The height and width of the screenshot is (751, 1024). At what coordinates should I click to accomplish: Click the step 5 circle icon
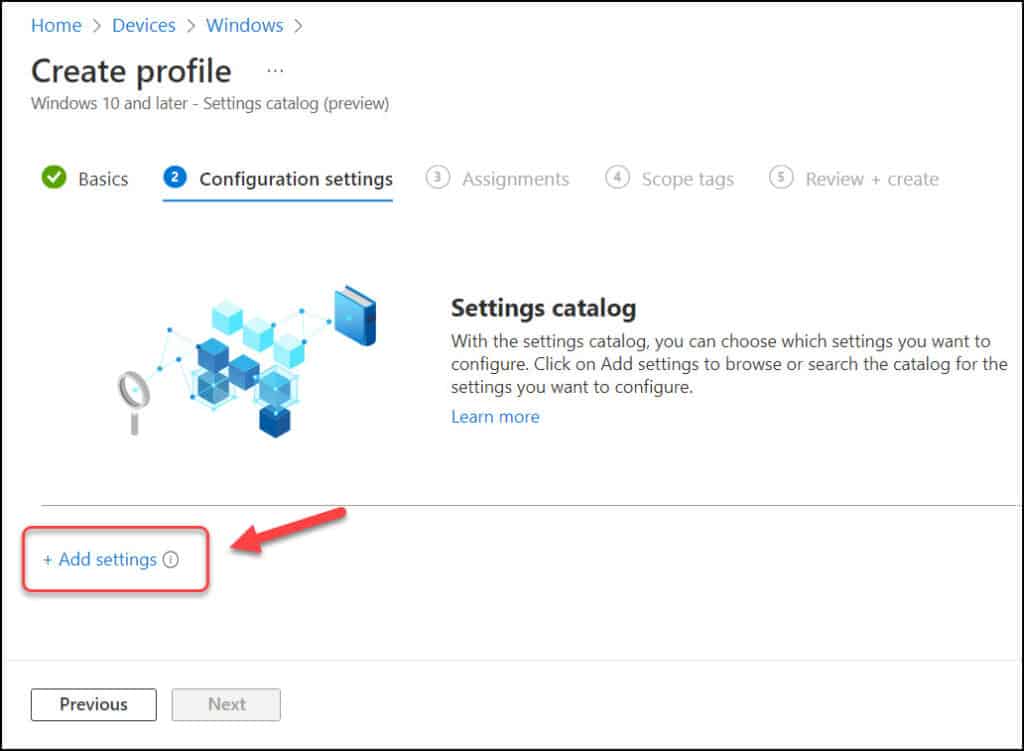781,177
